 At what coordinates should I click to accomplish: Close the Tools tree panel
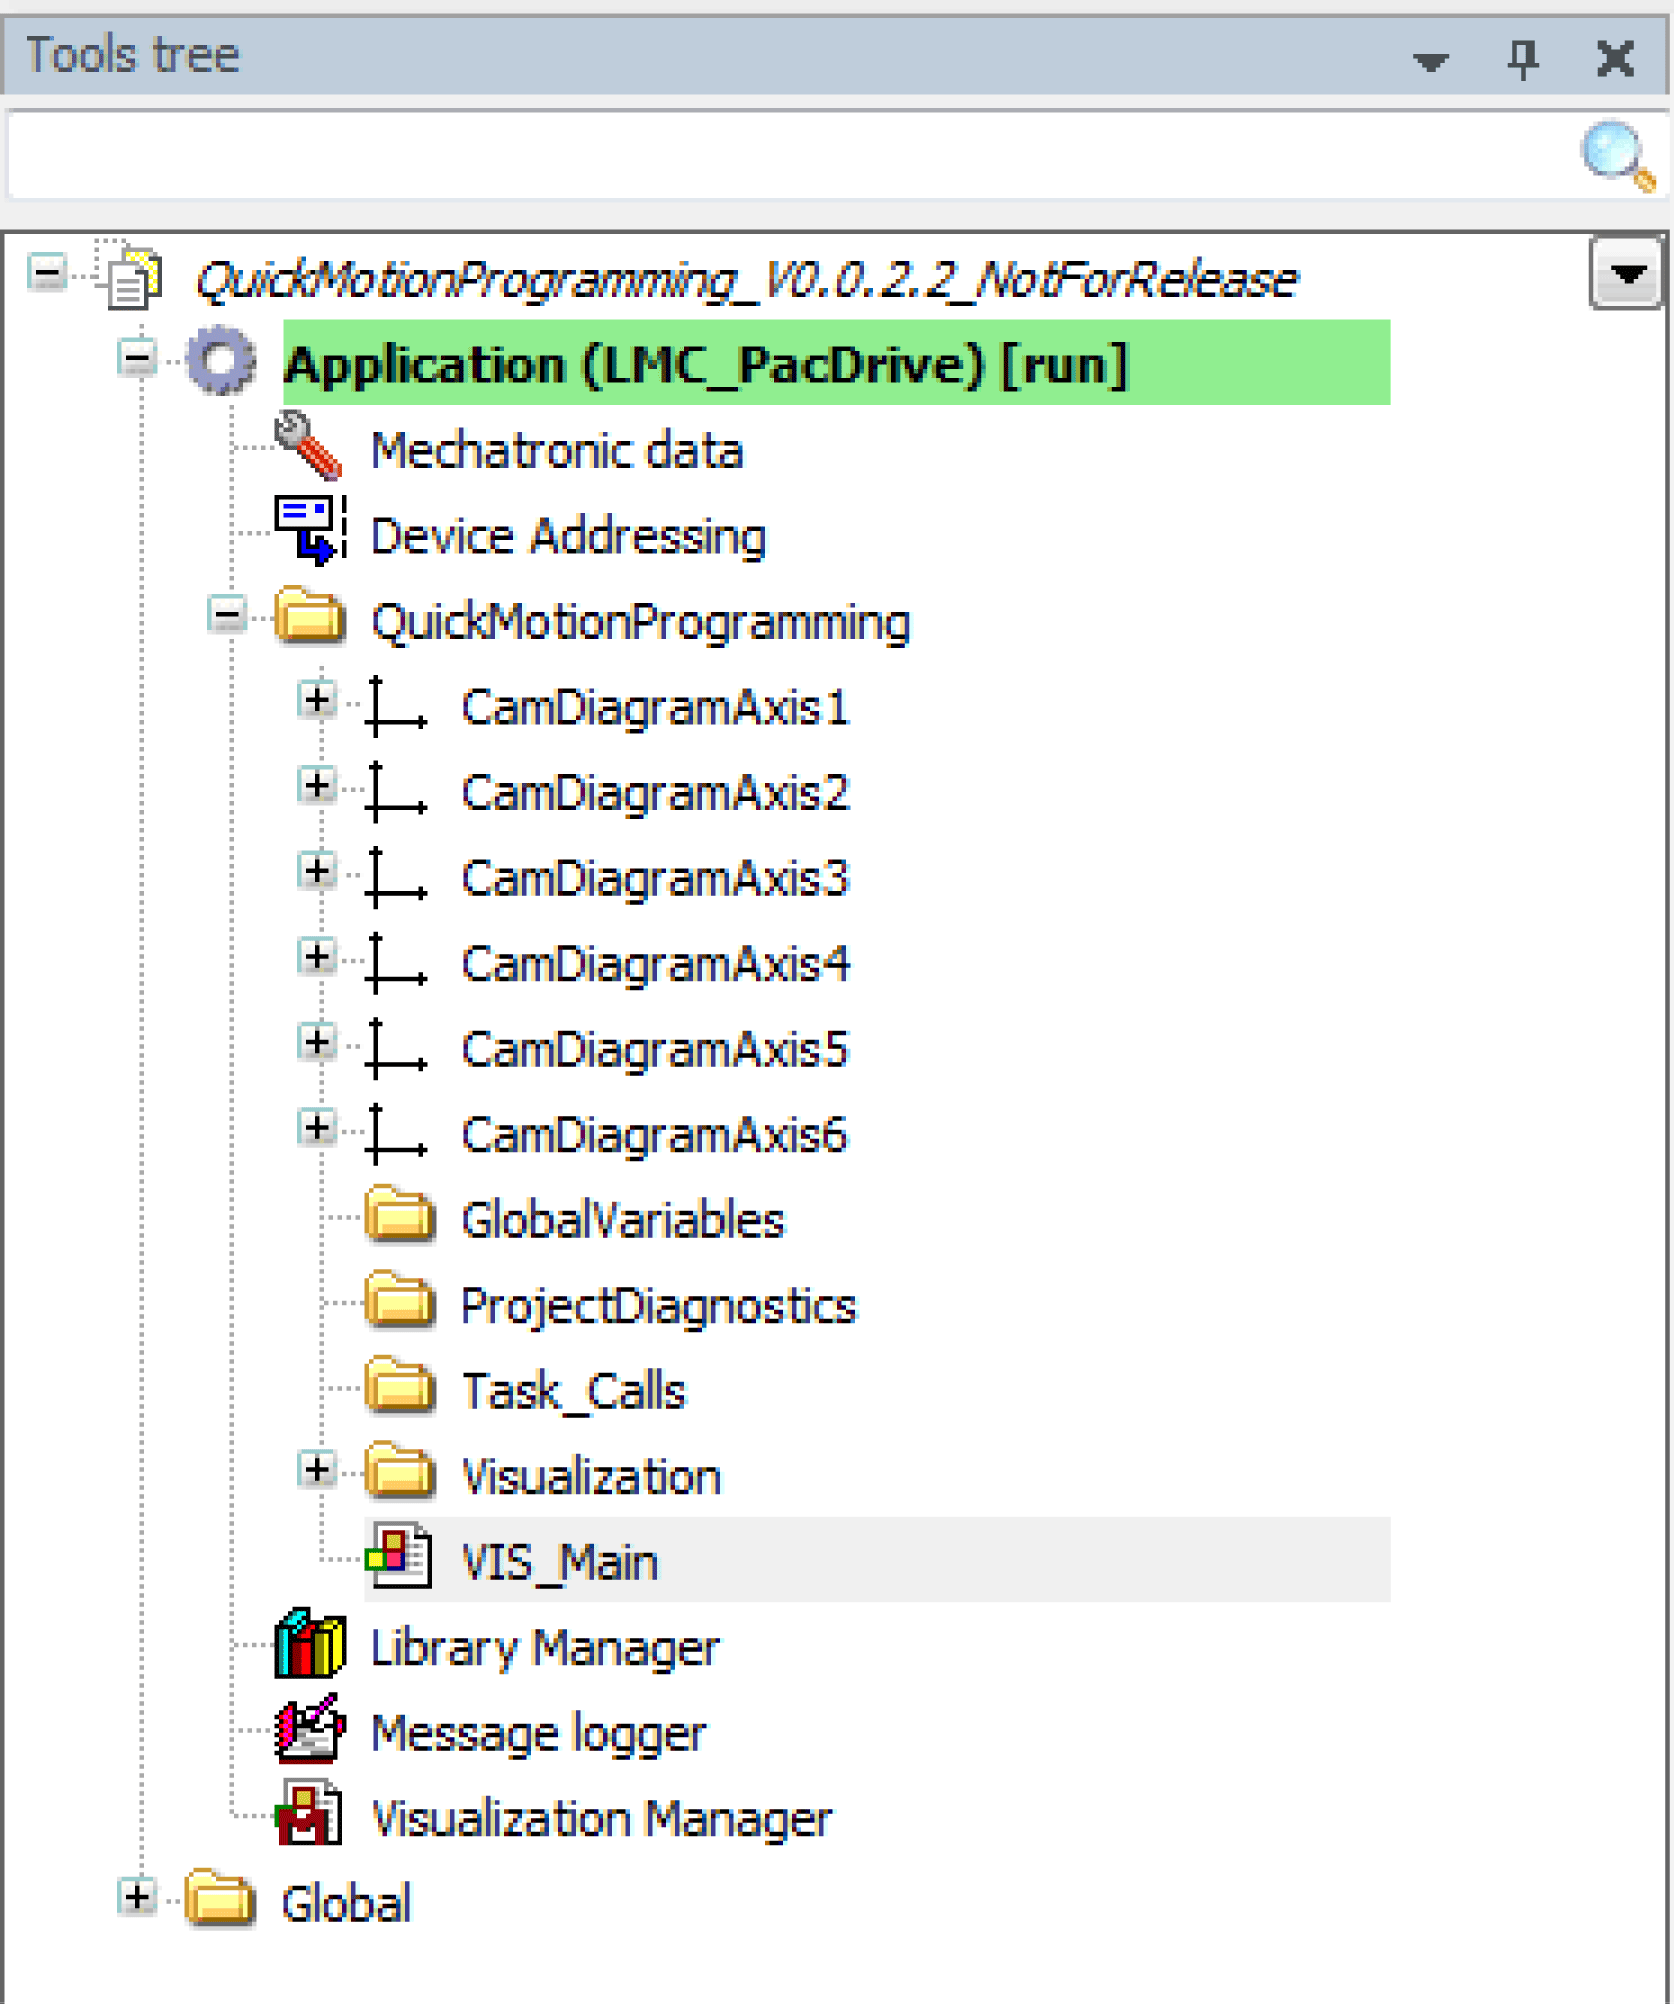pyautogui.click(x=1615, y=58)
